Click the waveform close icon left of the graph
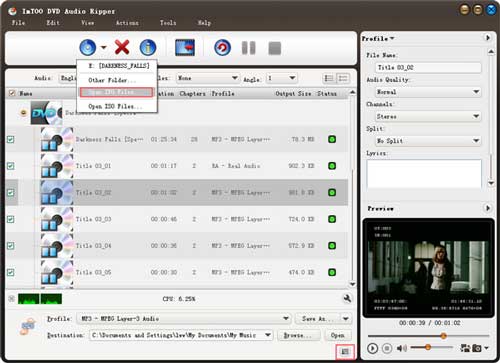Screen dimensions: 500x363 [x=11, y=299]
